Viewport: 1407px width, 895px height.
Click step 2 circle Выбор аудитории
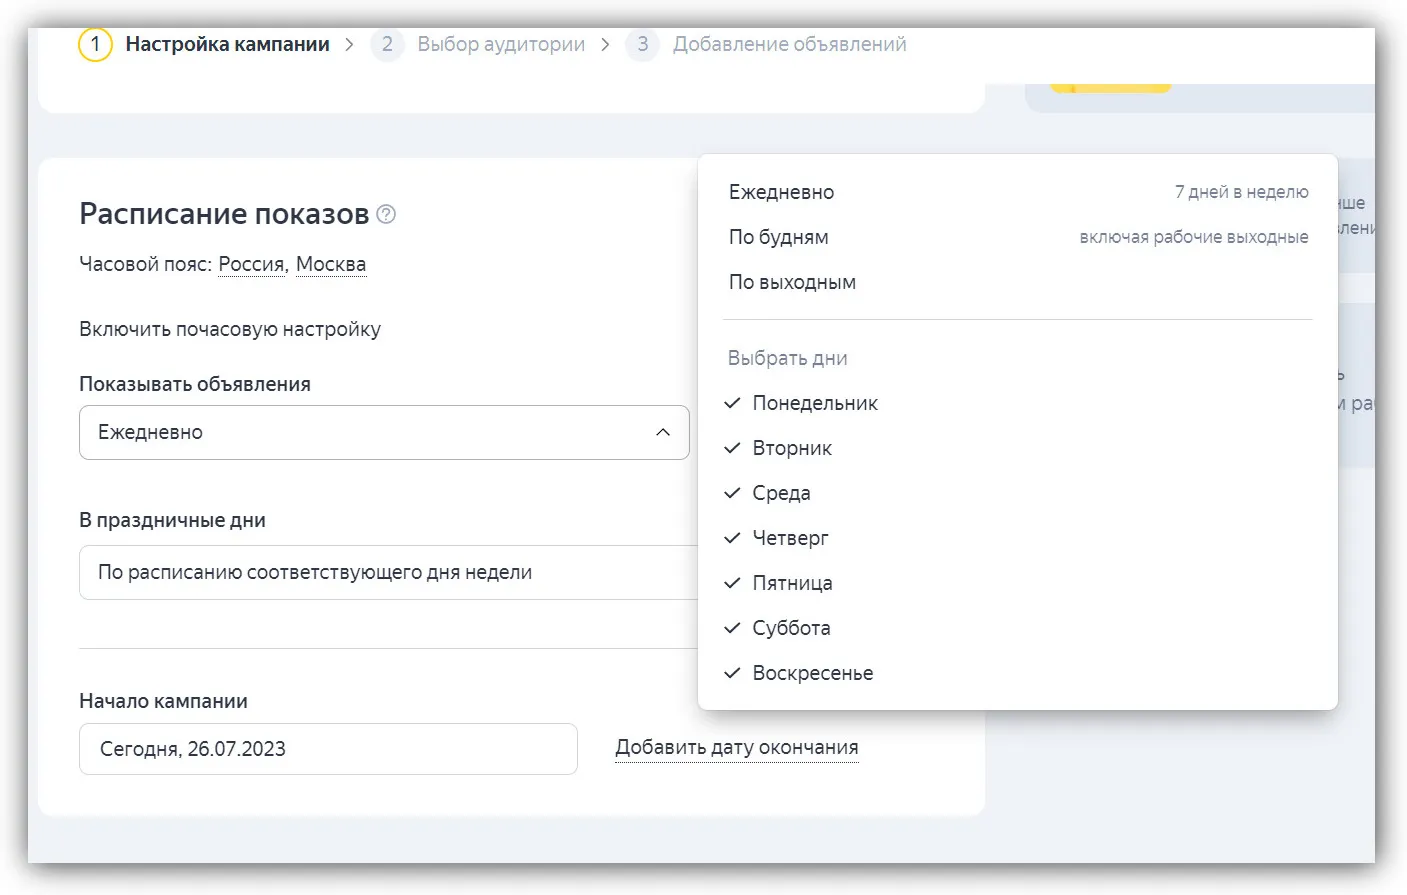[x=387, y=44]
